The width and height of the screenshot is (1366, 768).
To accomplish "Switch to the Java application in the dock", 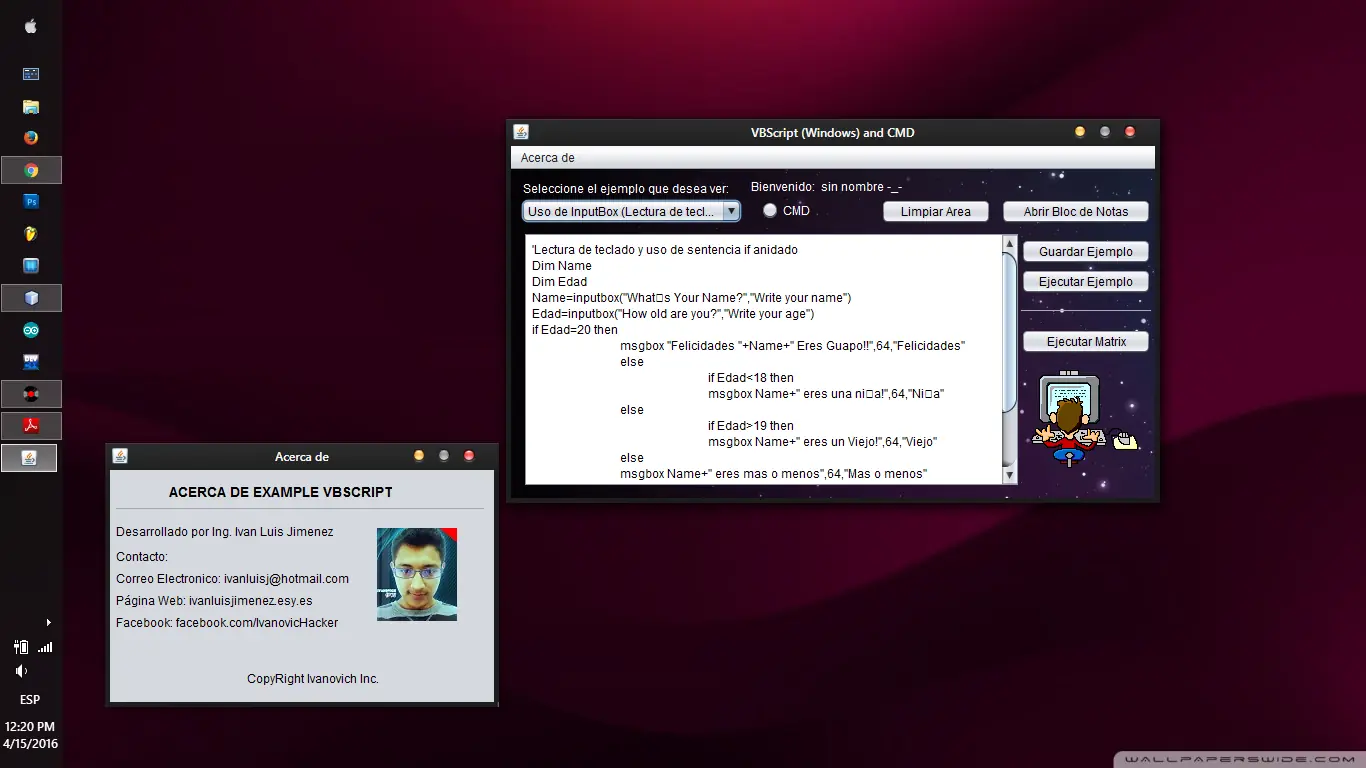I will tap(29, 458).
